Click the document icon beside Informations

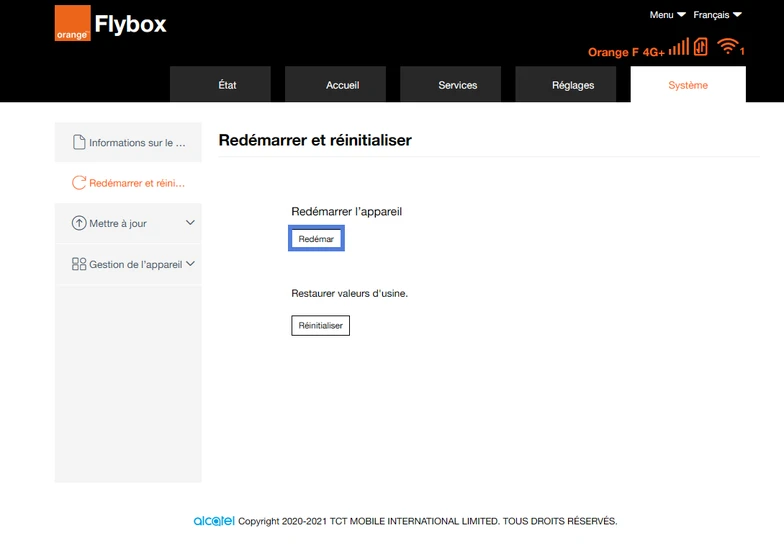pos(78,142)
